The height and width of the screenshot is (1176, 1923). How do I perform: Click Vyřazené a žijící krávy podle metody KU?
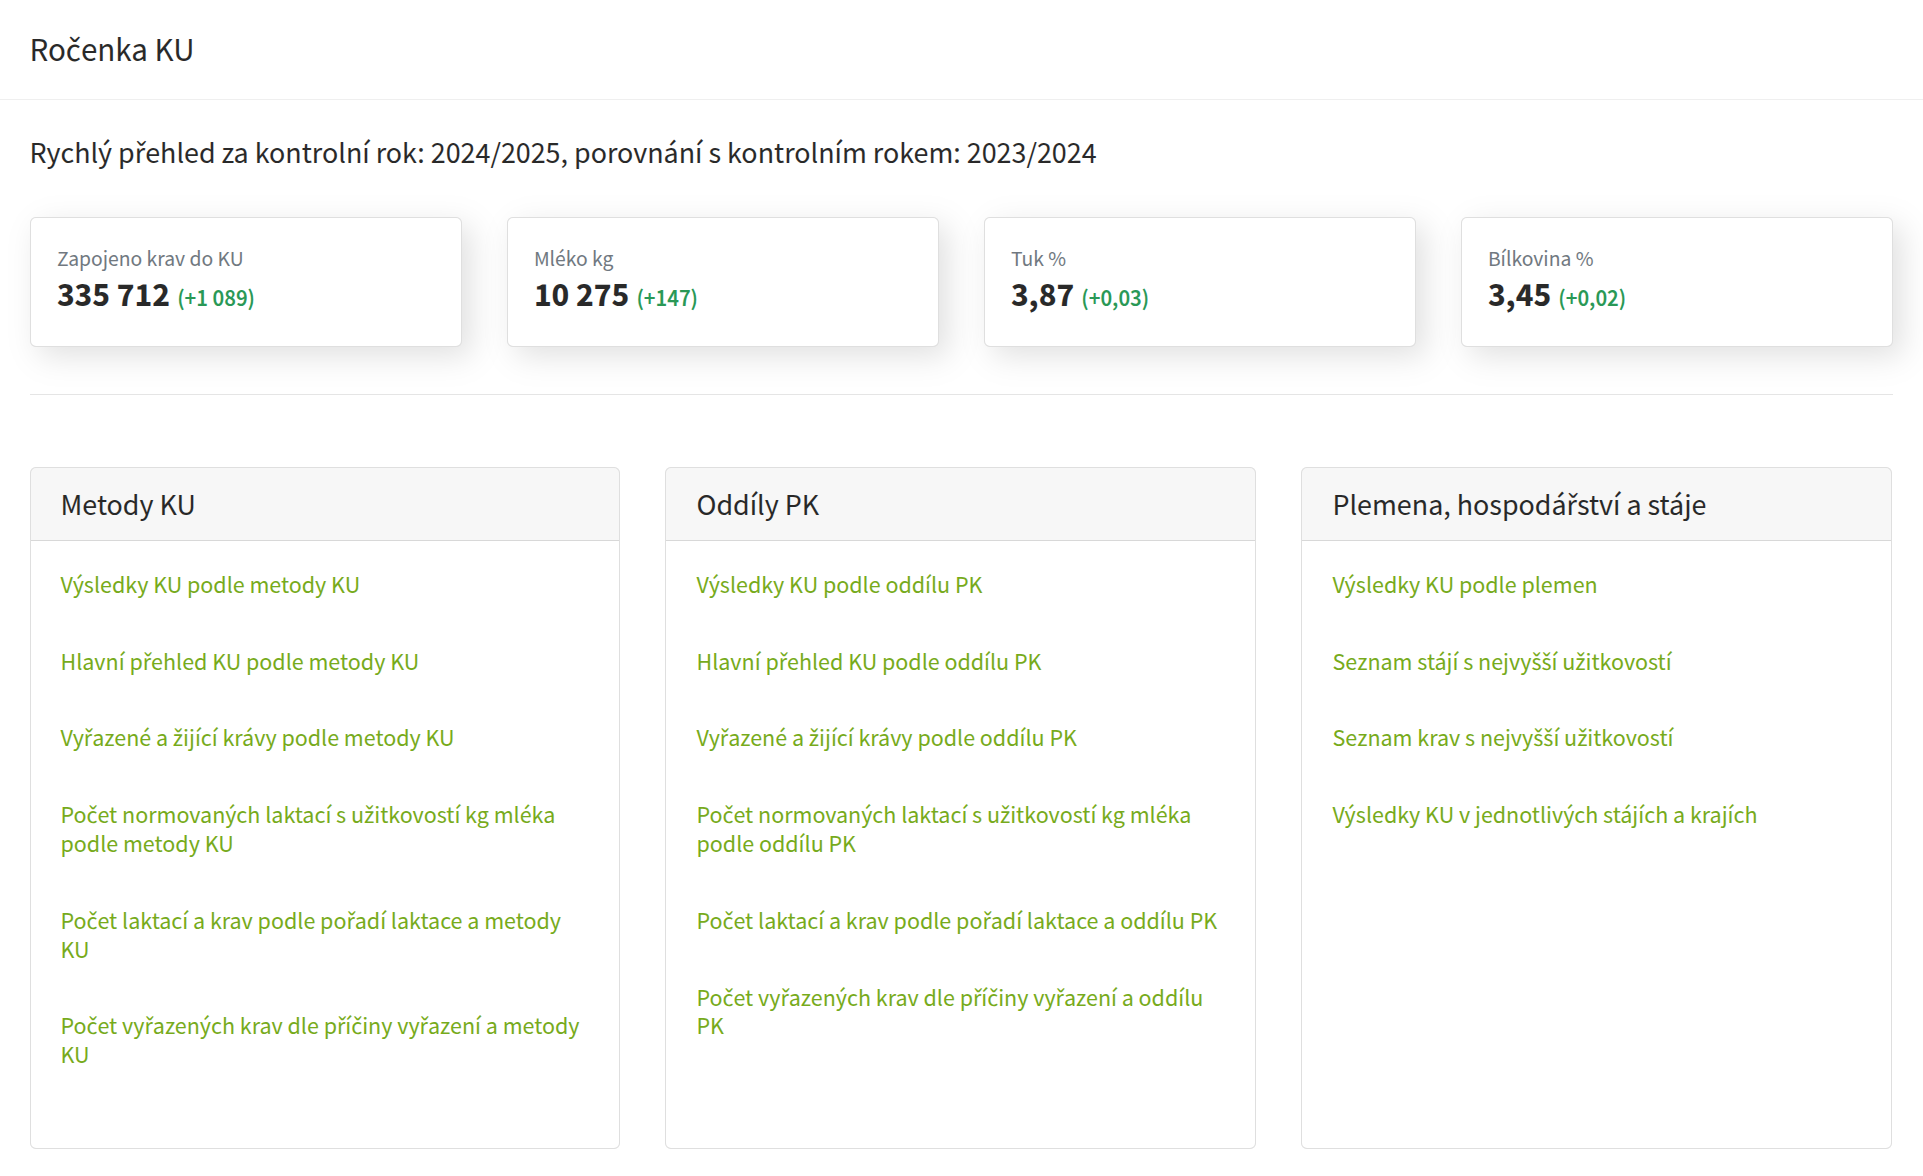256,738
